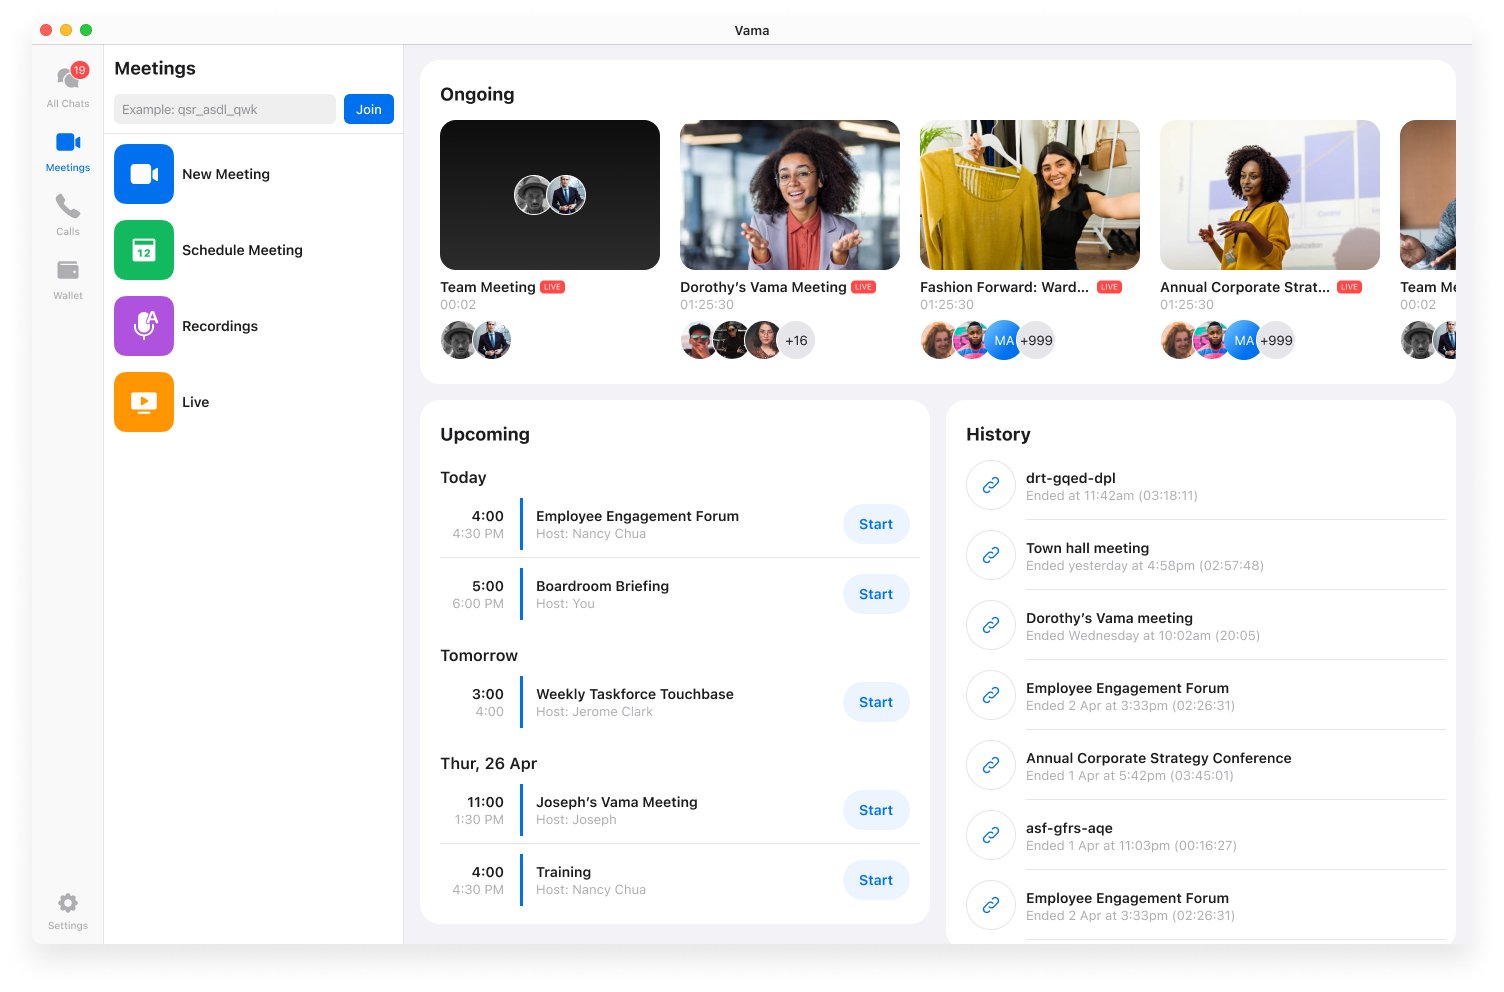Click link icon beside Dorothy's Vama meeting history
Viewport: 1504px width, 992px height.
pyautogui.click(x=991, y=625)
